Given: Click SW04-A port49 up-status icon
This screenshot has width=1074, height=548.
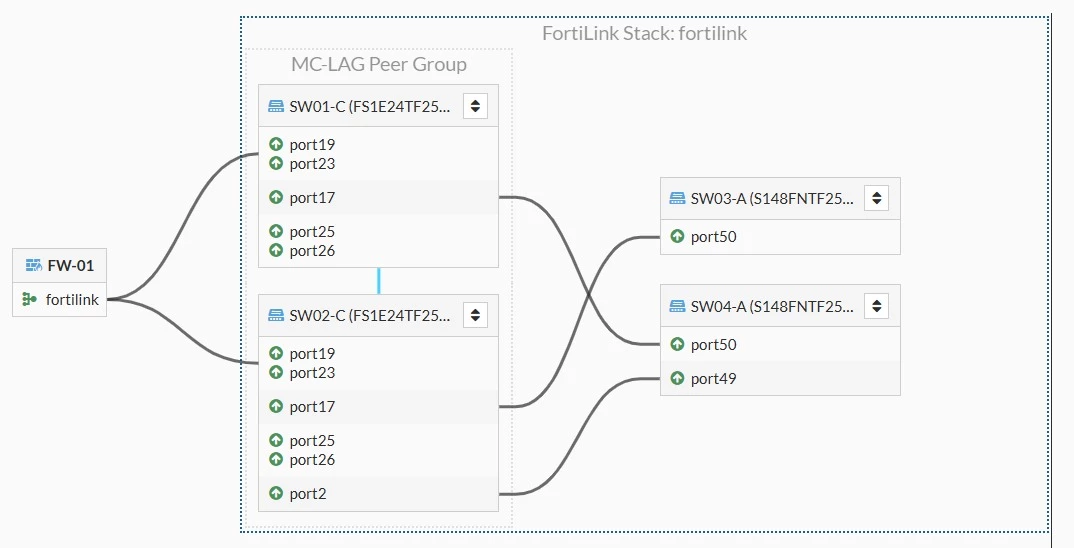Looking at the screenshot, I should pyautogui.click(x=677, y=378).
